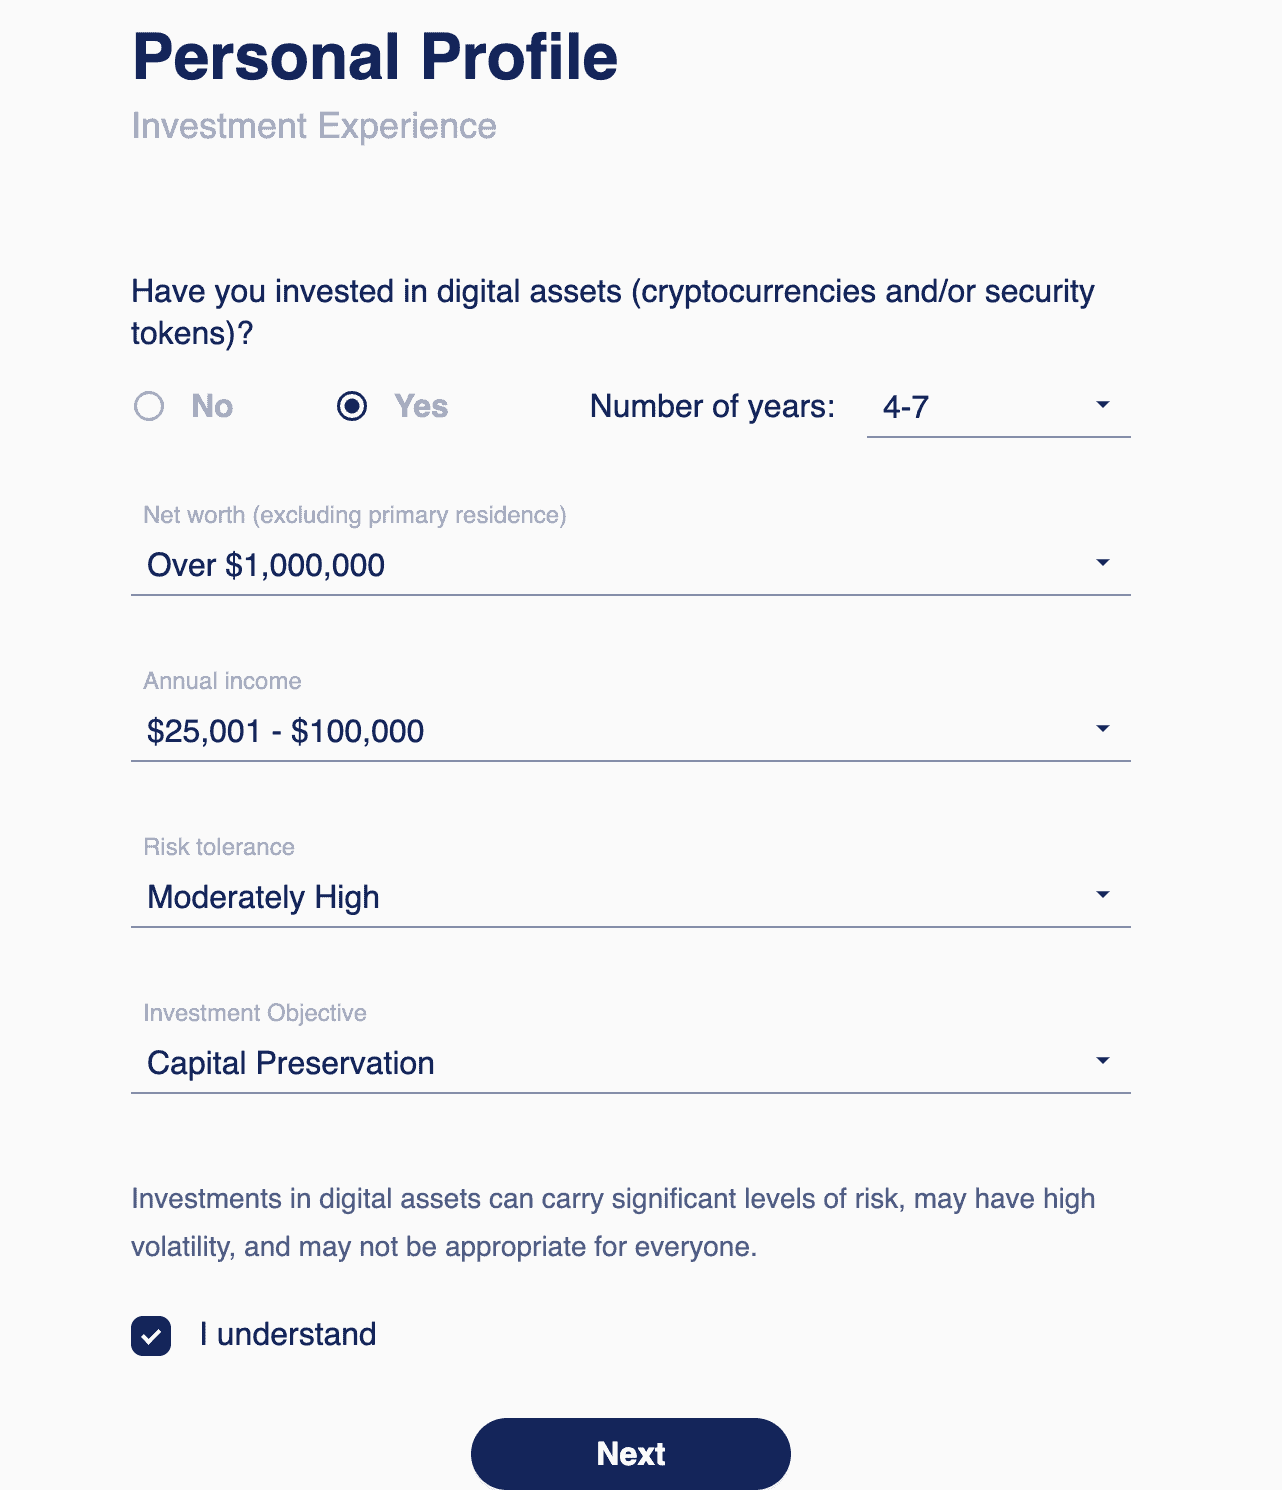Select the "Yes" radio button
This screenshot has width=1282, height=1490.
pos(352,406)
